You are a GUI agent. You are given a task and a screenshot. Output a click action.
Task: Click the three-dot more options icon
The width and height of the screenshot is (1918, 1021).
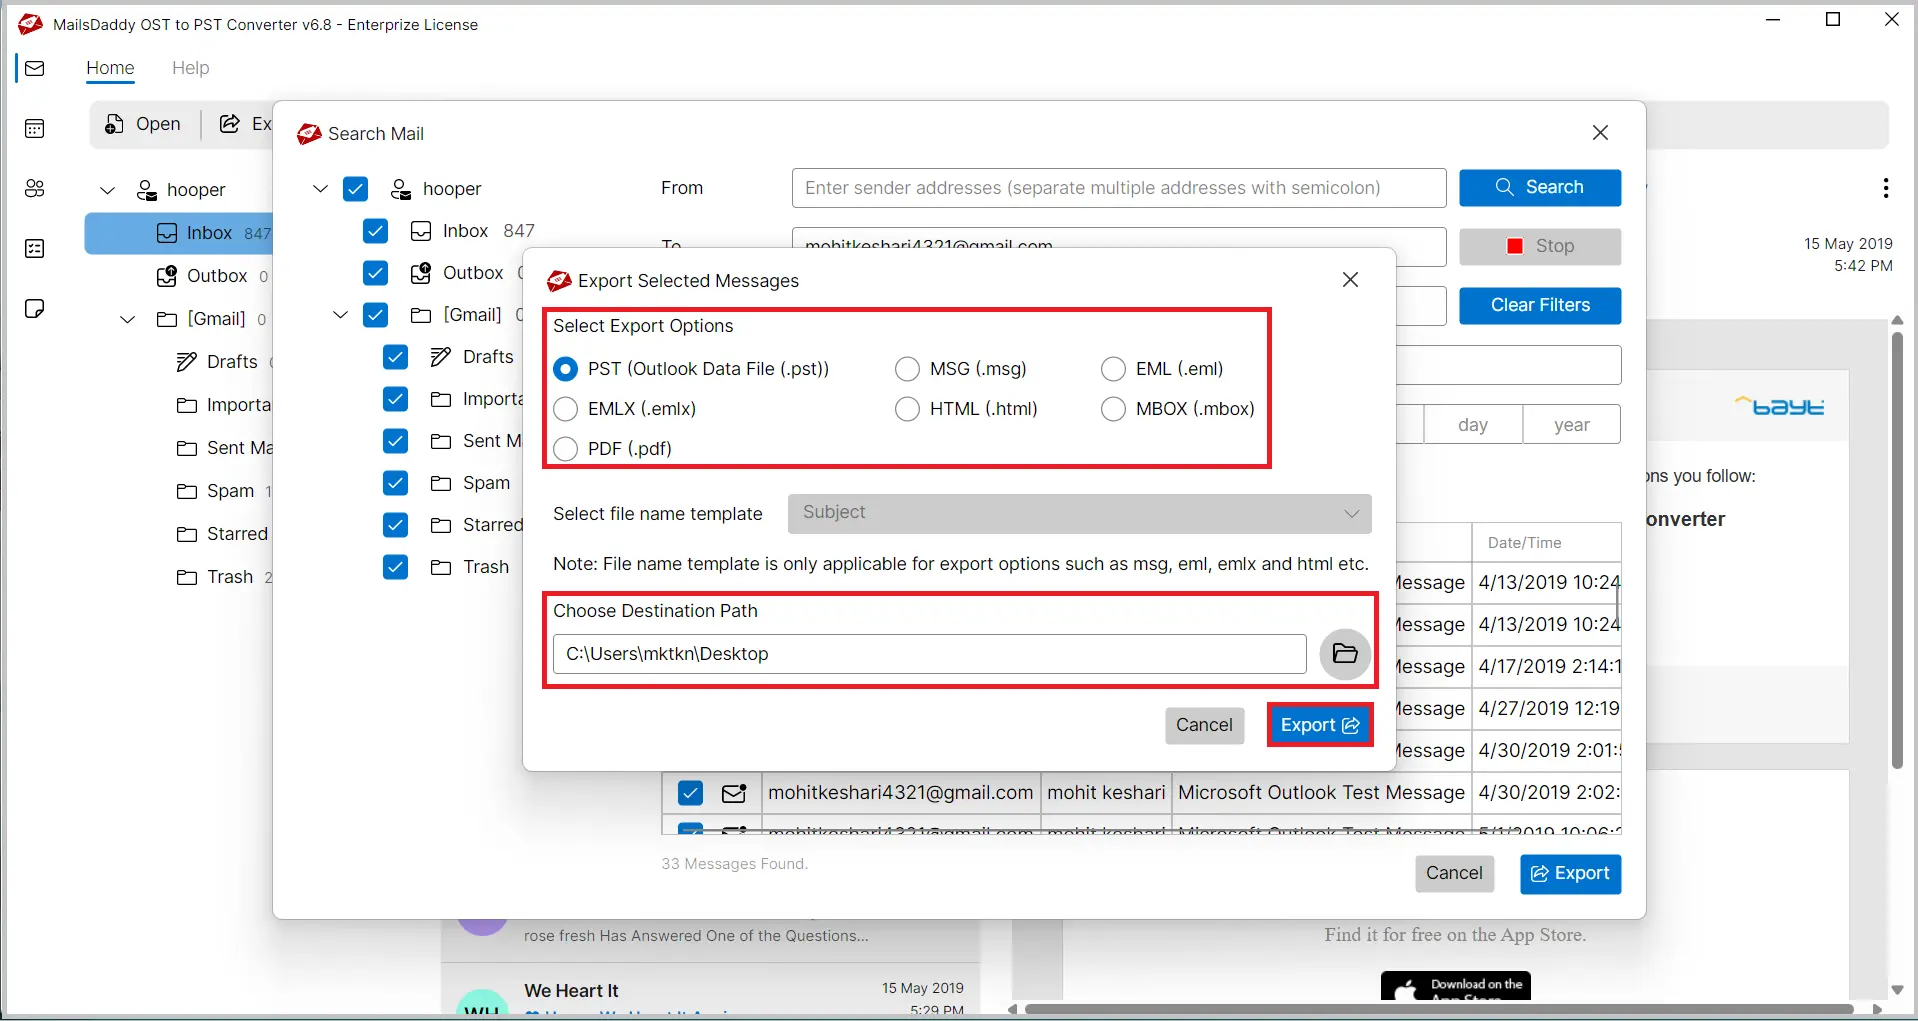1885,188
